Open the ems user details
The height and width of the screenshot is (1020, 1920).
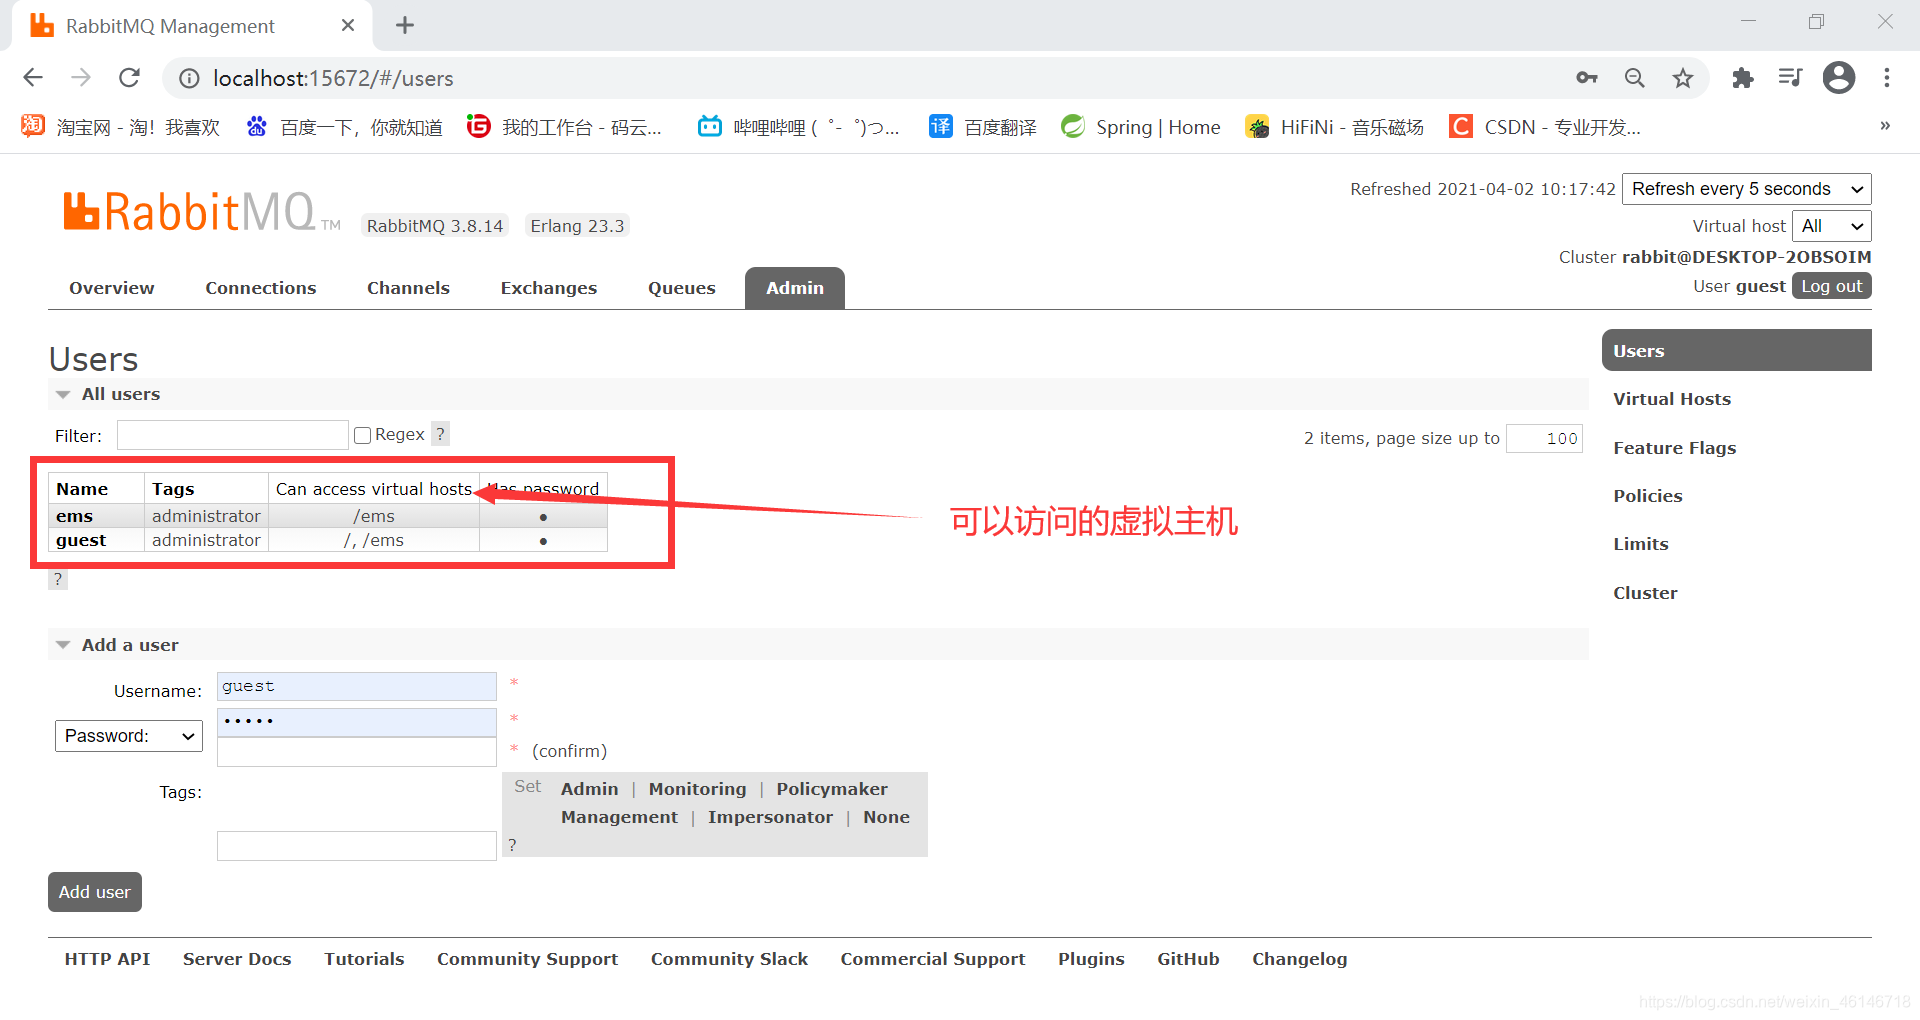click(75, 516)
